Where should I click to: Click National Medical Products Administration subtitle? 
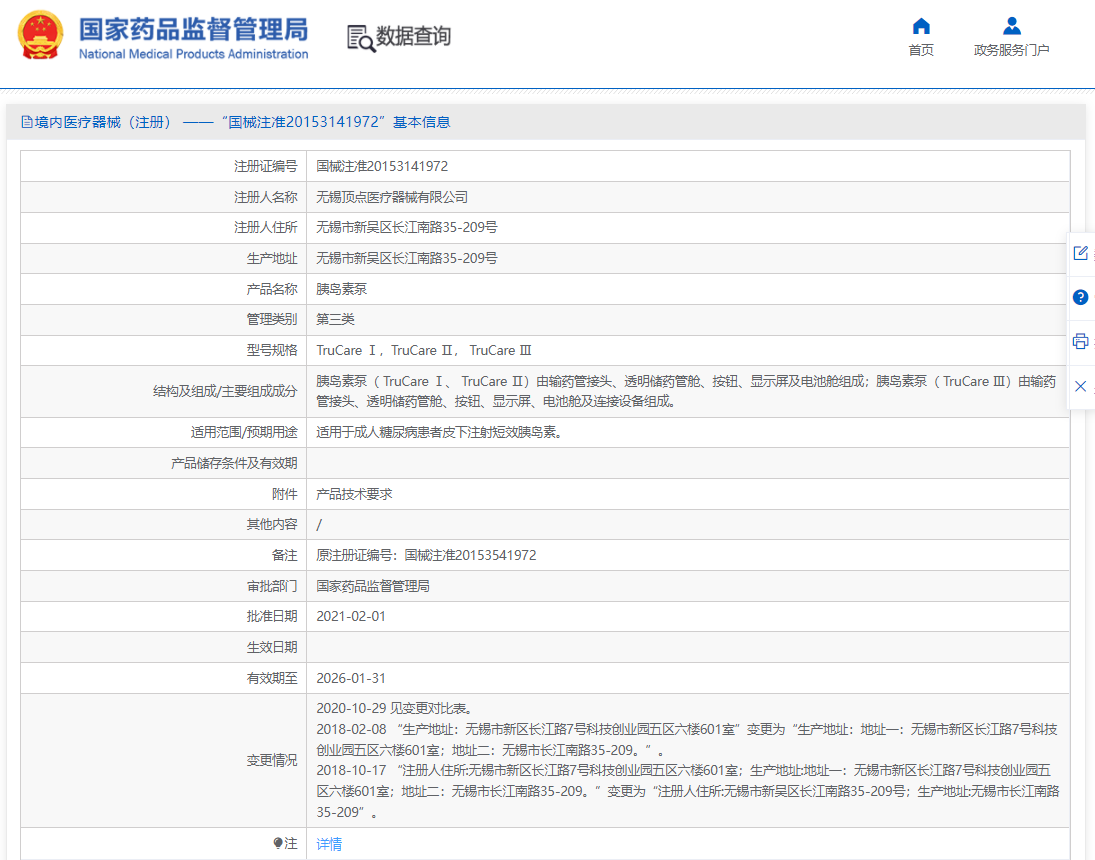click(193, 54)
